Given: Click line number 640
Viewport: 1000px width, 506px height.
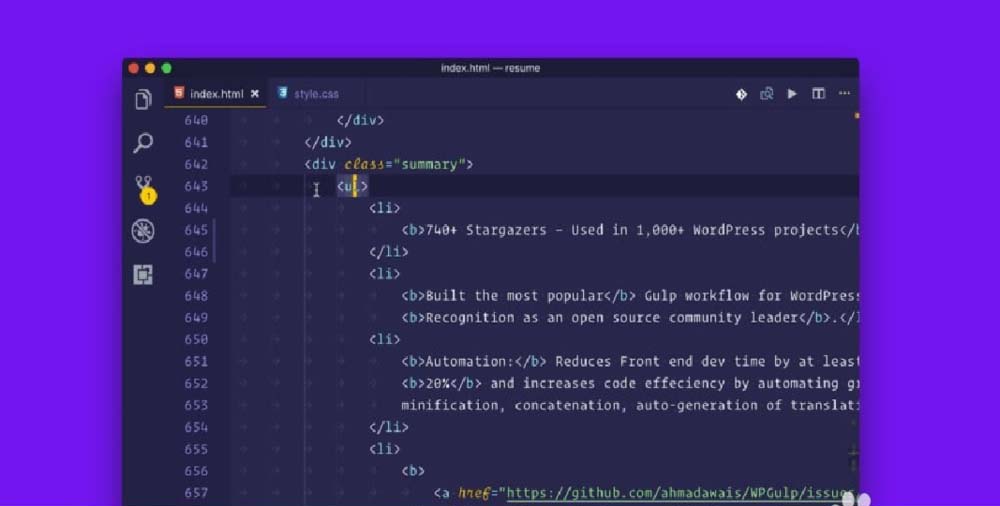Looking at the screenshot, I should tap(196, 121).
